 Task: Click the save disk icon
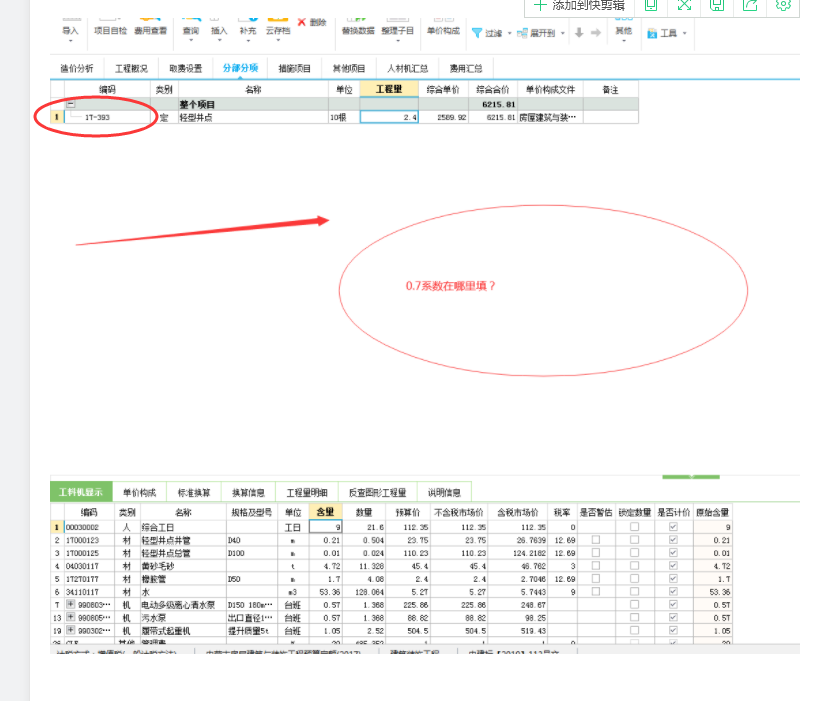tap(717, 5)
